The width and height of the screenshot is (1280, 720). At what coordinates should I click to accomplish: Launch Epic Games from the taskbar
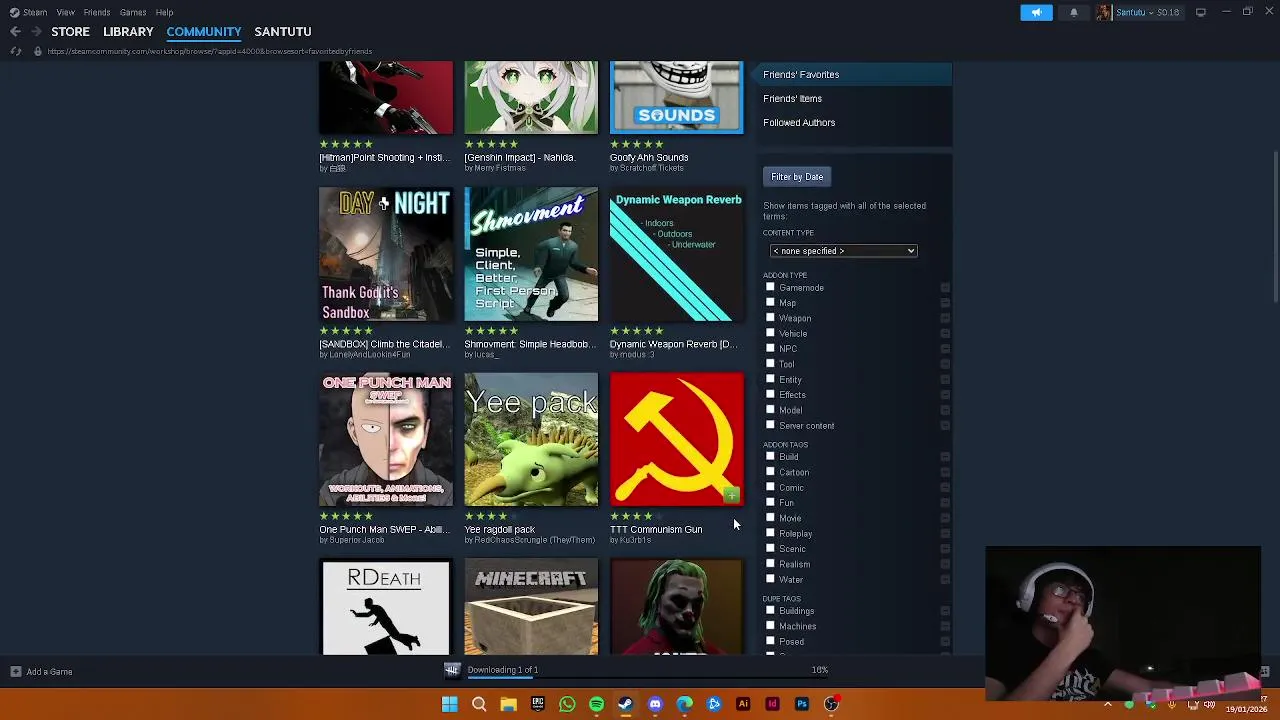coord(538,704)
